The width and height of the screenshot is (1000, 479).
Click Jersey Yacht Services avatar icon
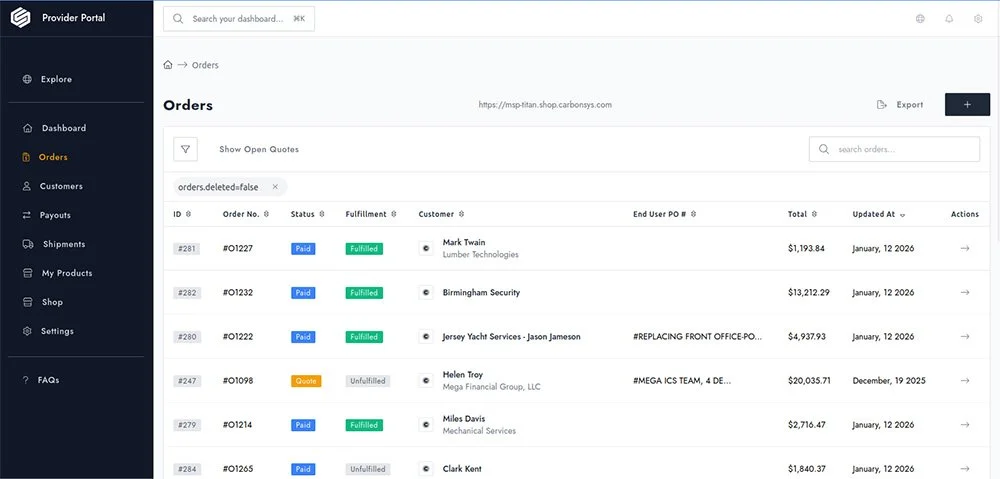point(426,336)
